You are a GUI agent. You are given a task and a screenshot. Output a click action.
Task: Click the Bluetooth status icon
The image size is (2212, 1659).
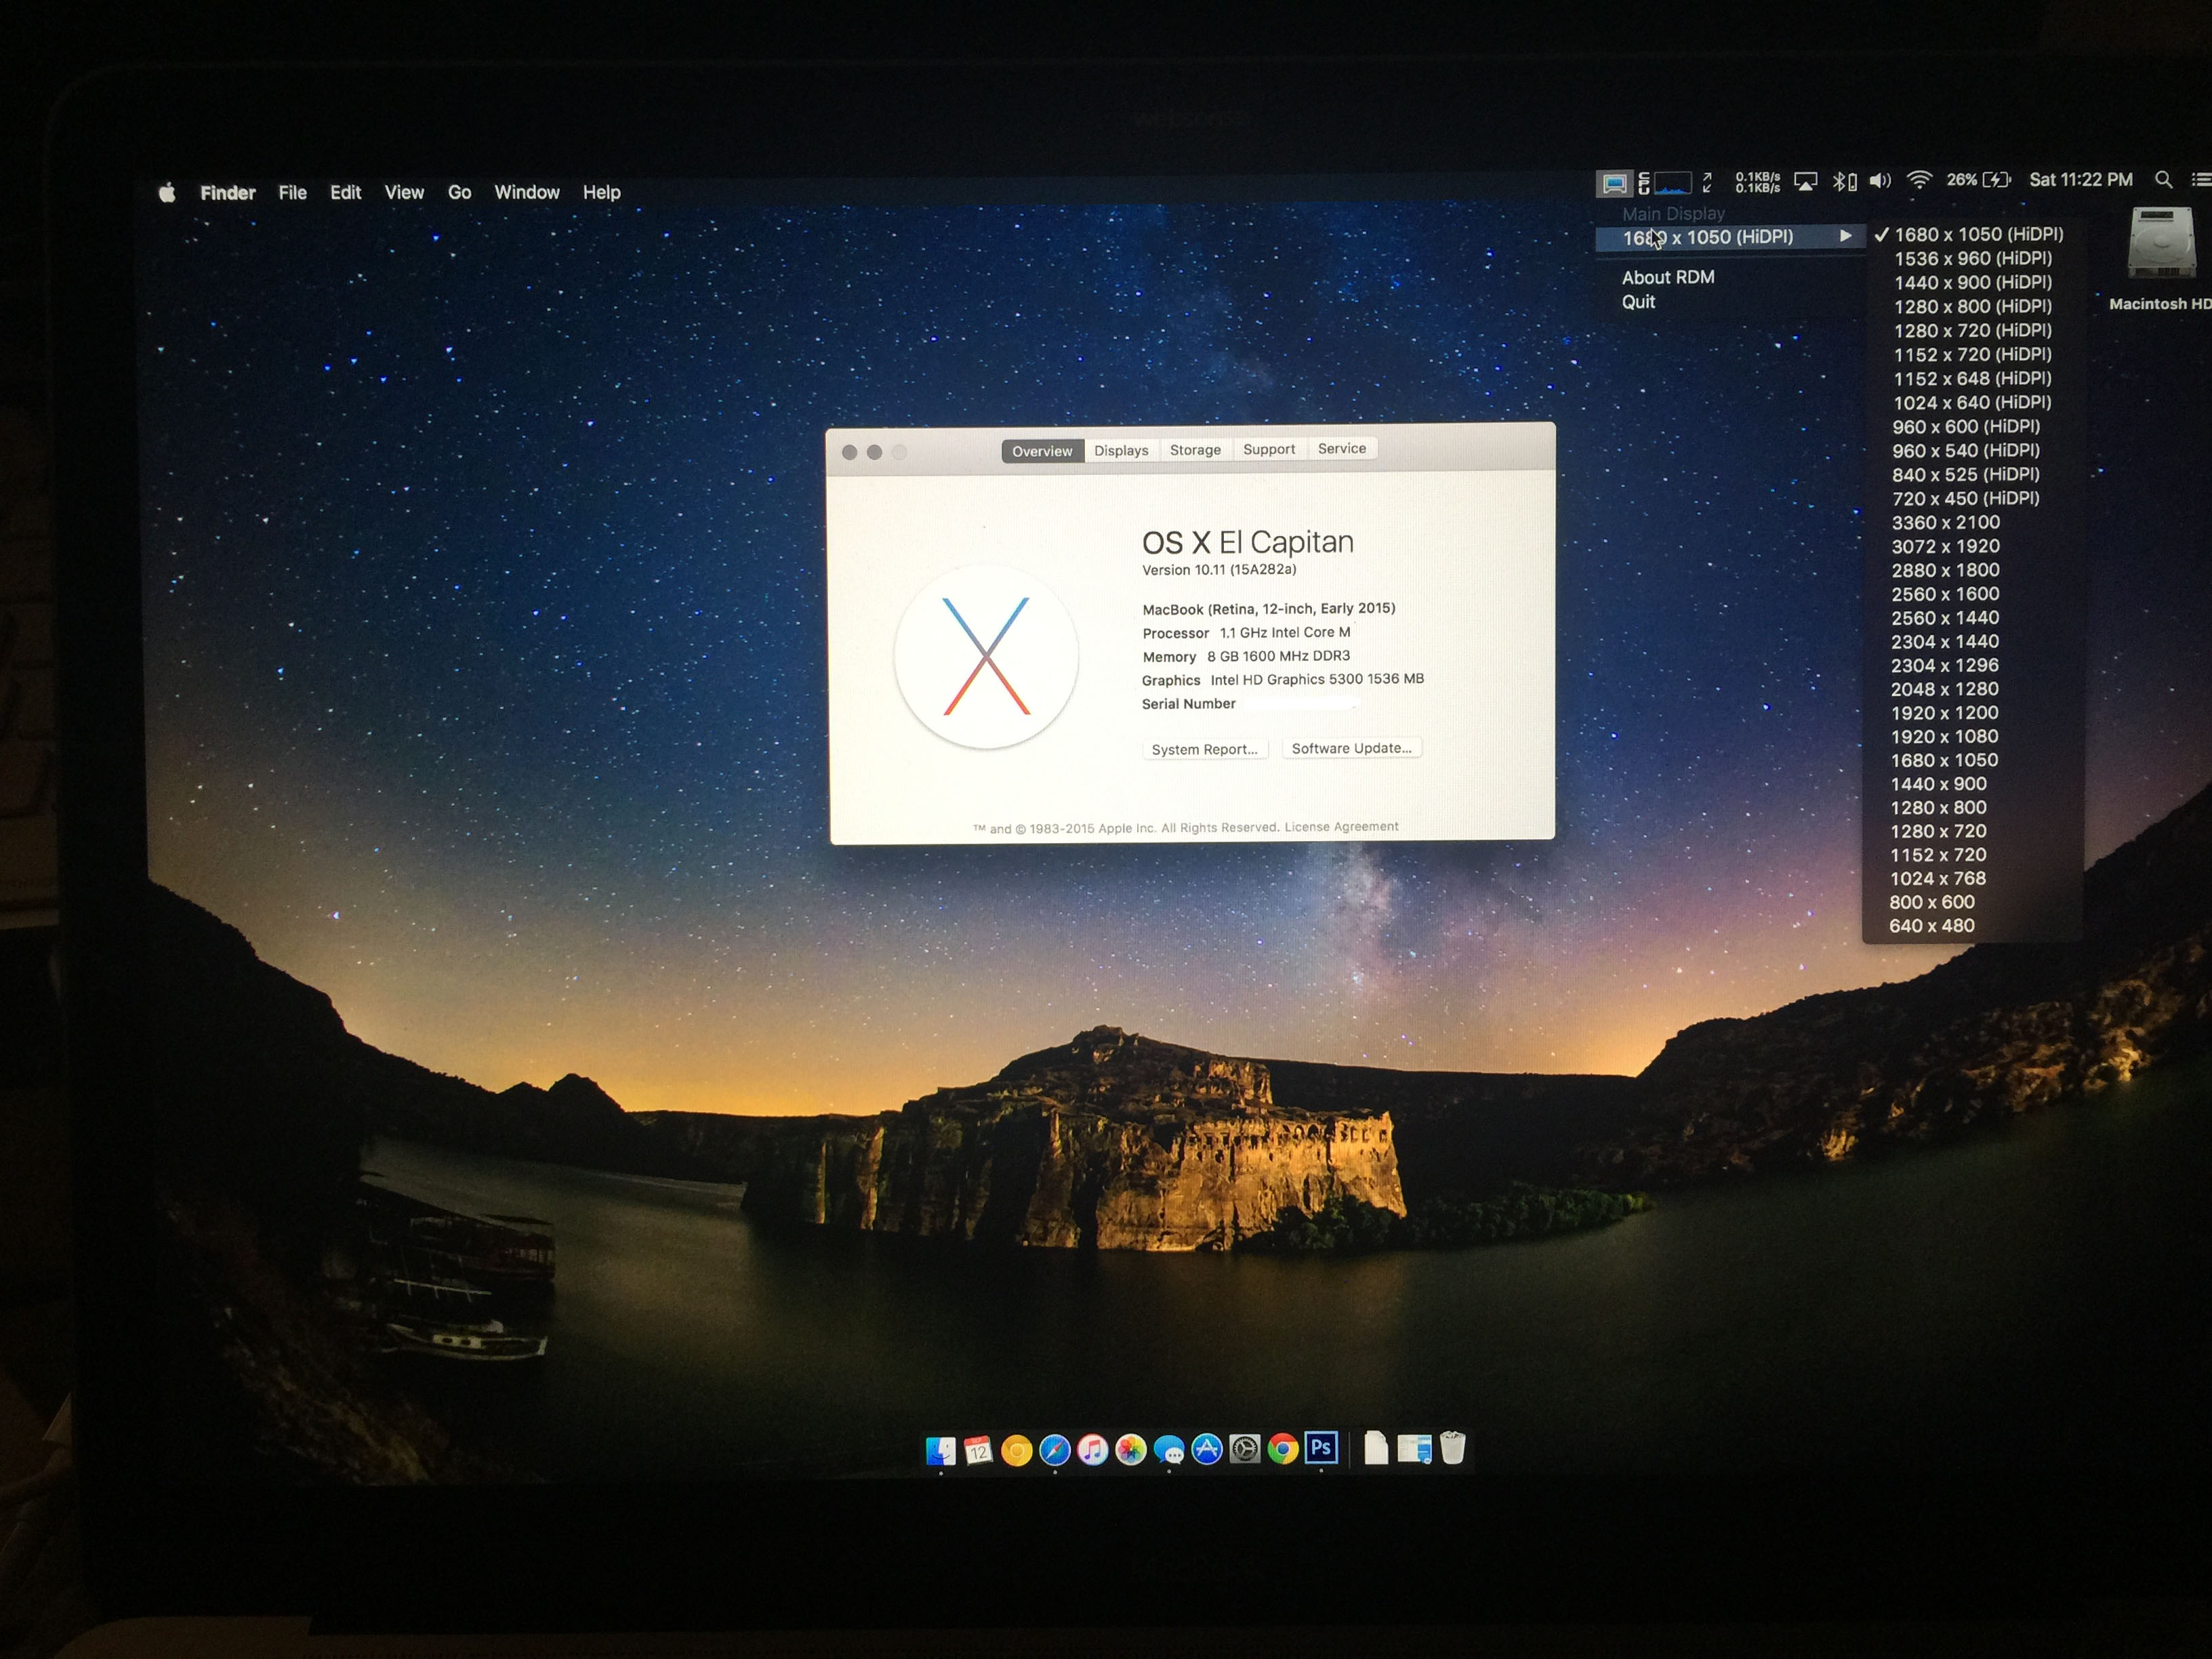click(x=1842, y=181)
